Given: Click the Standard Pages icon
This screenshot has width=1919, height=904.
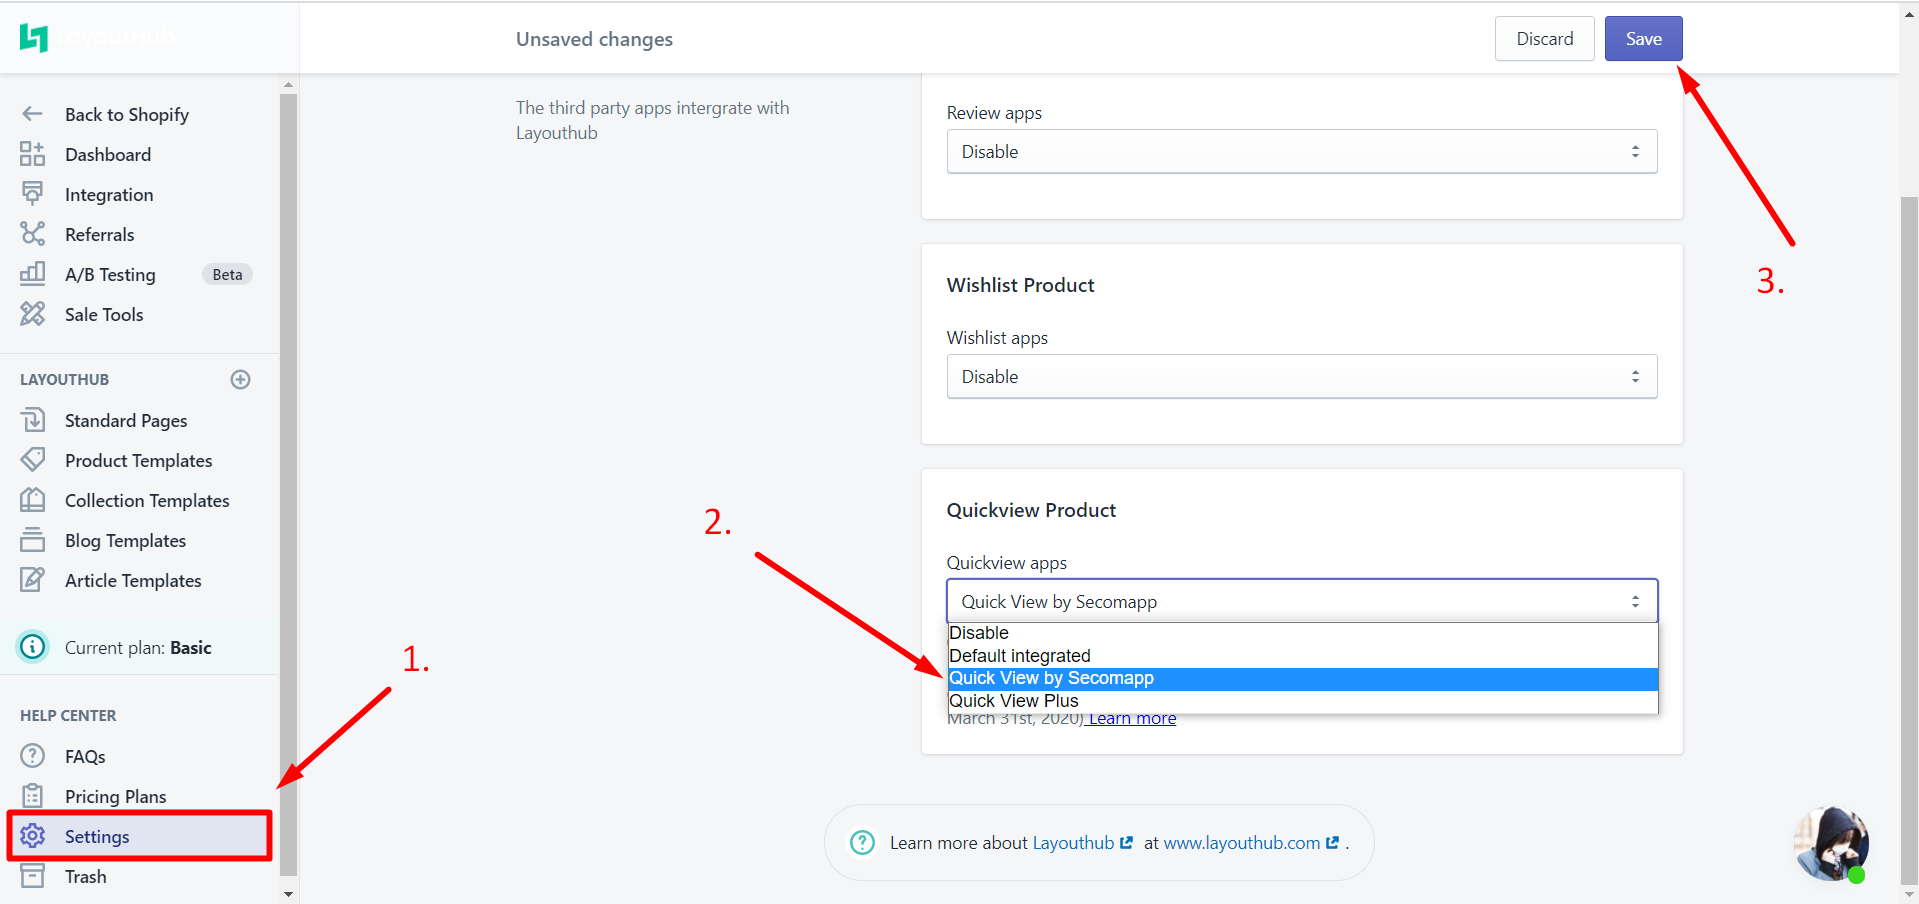Looking at the screenshot, I should [x=32, y=420].
